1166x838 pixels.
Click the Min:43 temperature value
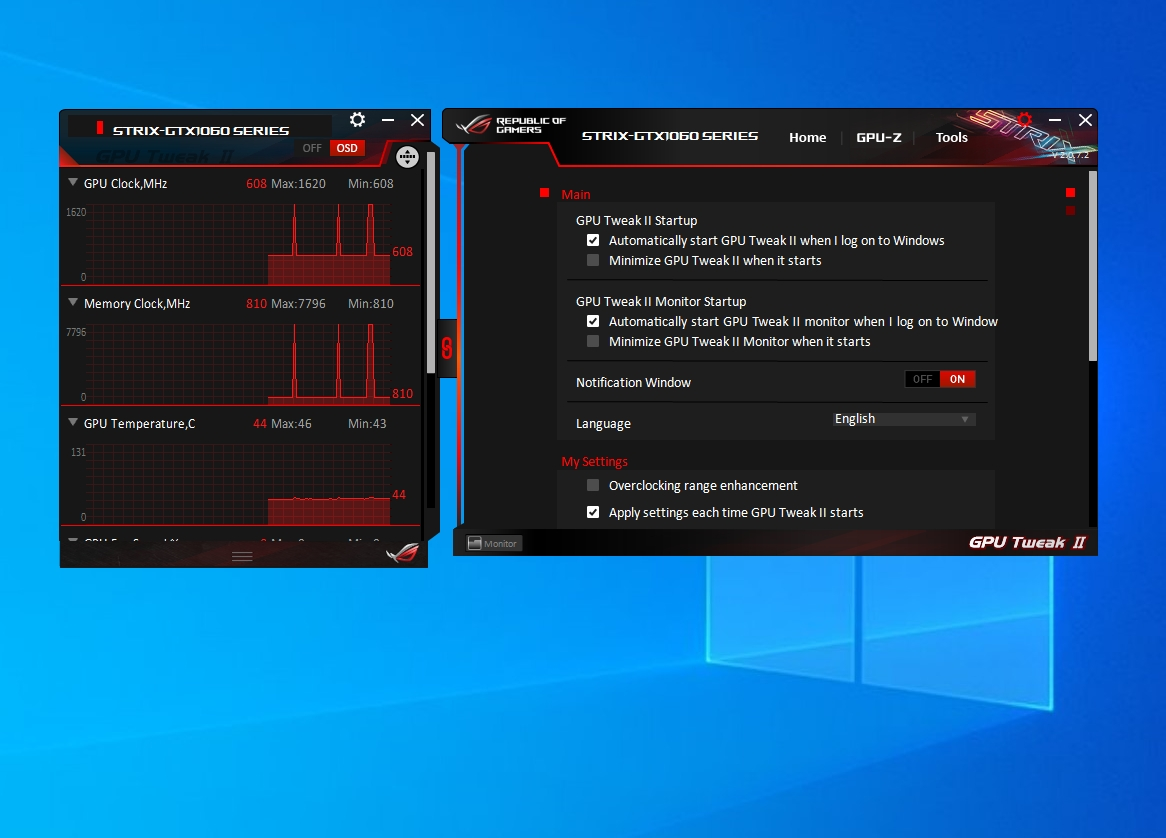tap(367, 424)
